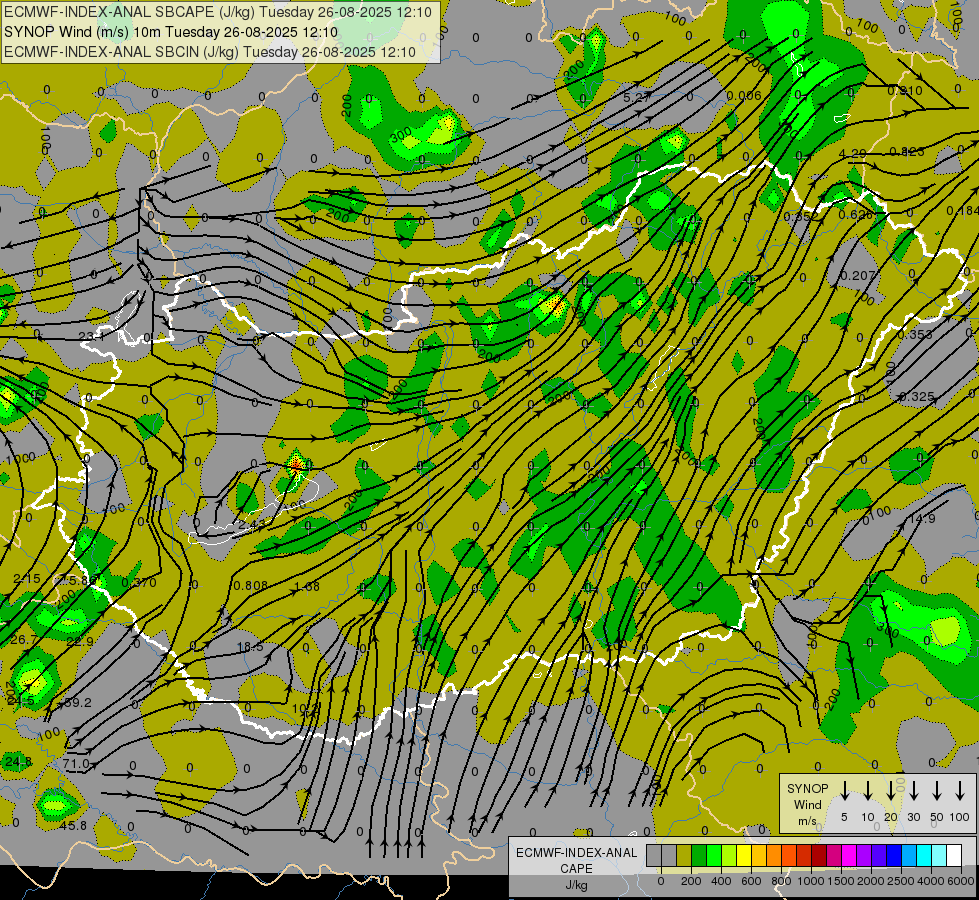
Task: Click the 24.8 value on the map
Action: 18,761
